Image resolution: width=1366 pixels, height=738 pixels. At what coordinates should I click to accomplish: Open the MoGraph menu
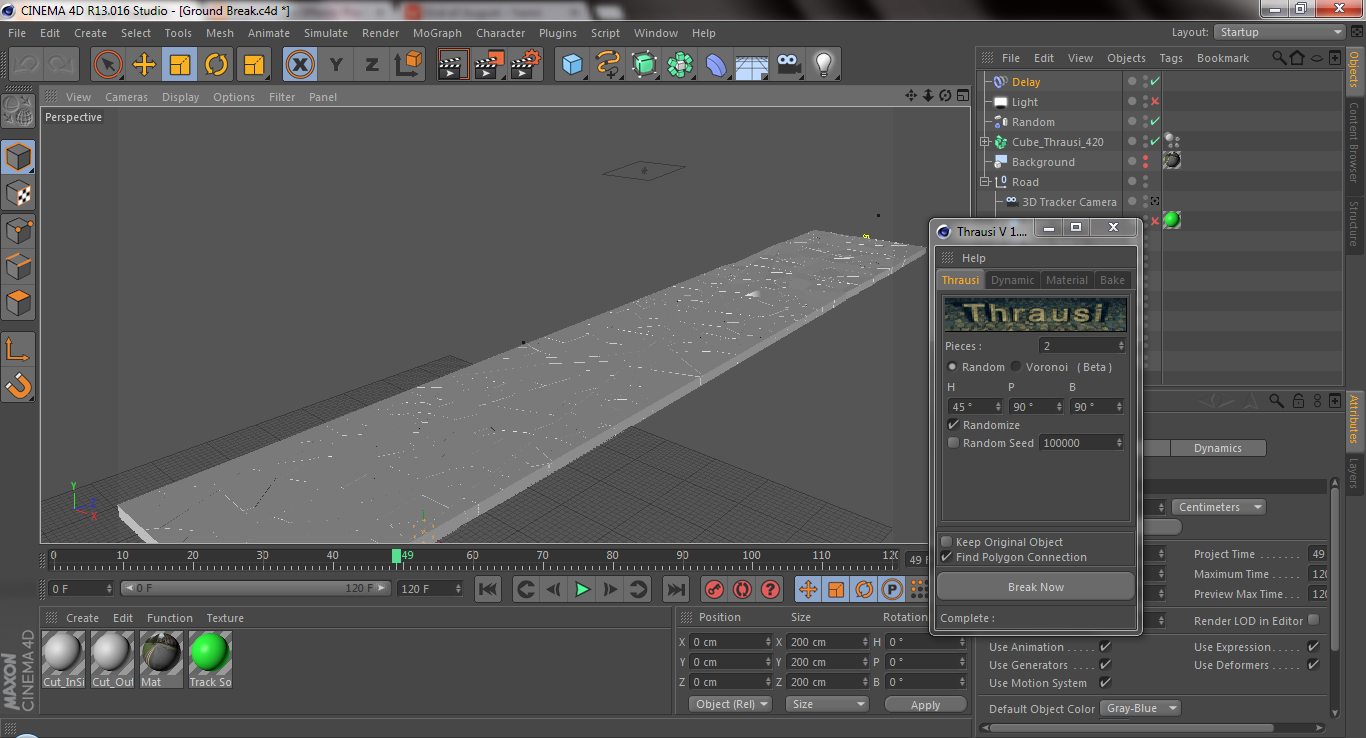tap(437, 33)
